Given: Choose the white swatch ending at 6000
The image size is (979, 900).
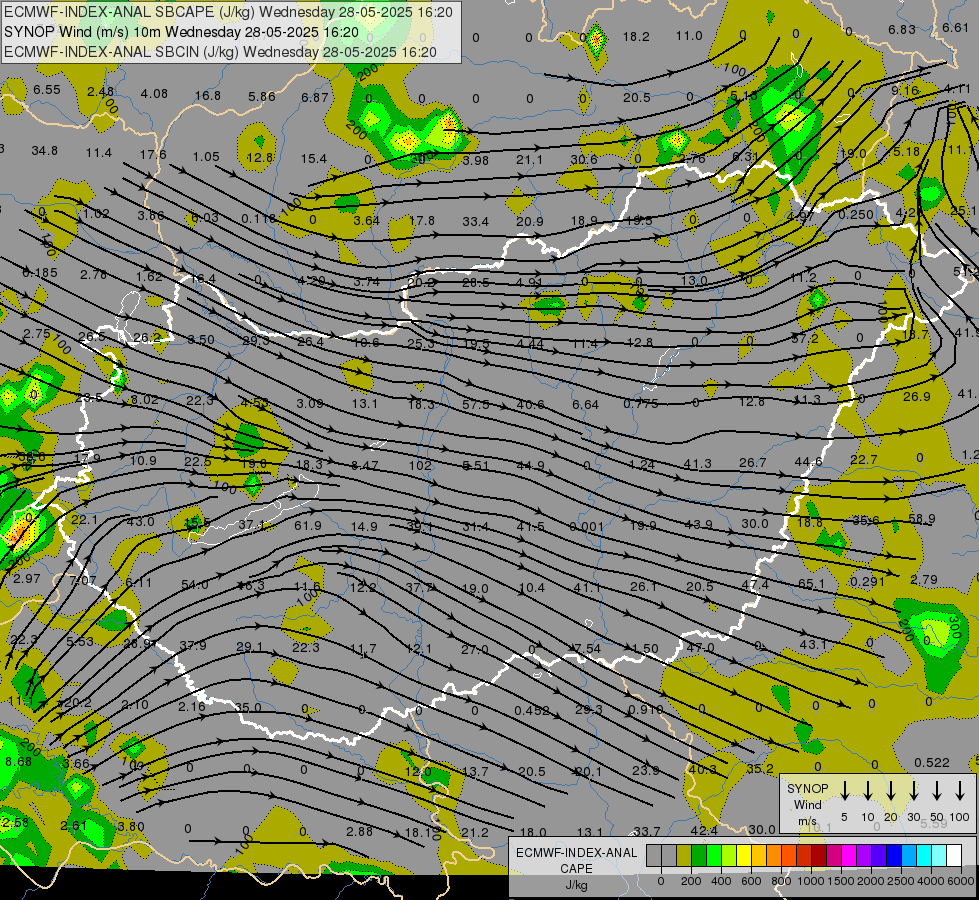Looking at the screenshot, I should pos(954,855).
